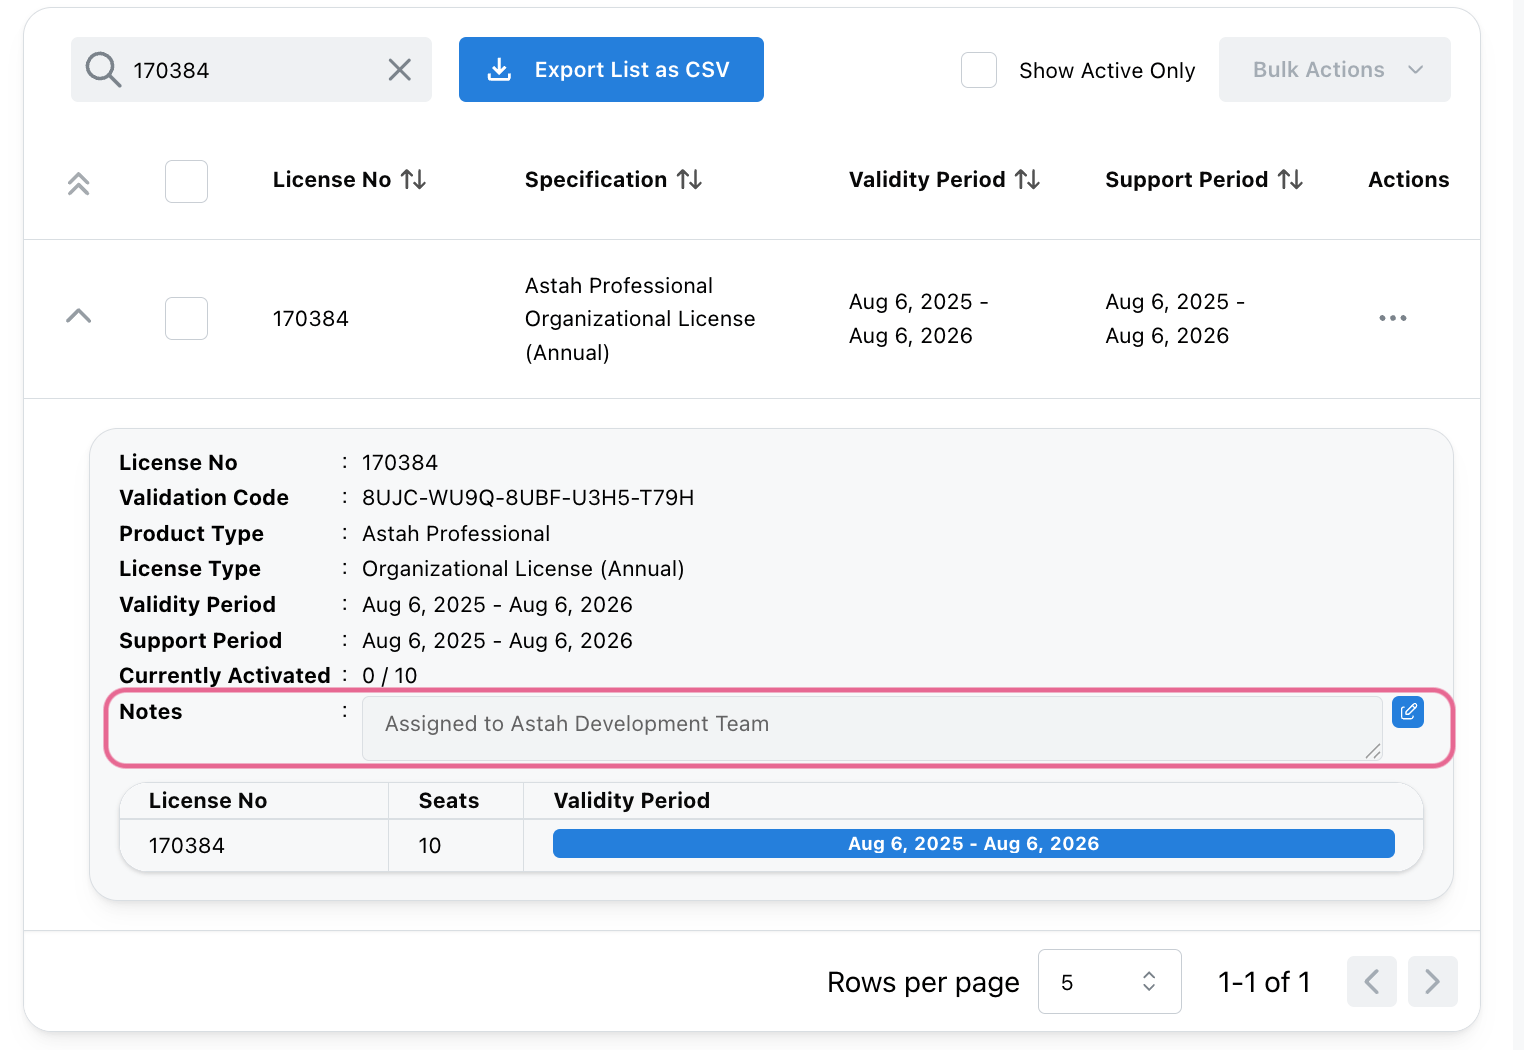Click the edit notes pencil icon
Image resolution: width=1524 pixels, height=1050 pixels.
(1408, 712)
